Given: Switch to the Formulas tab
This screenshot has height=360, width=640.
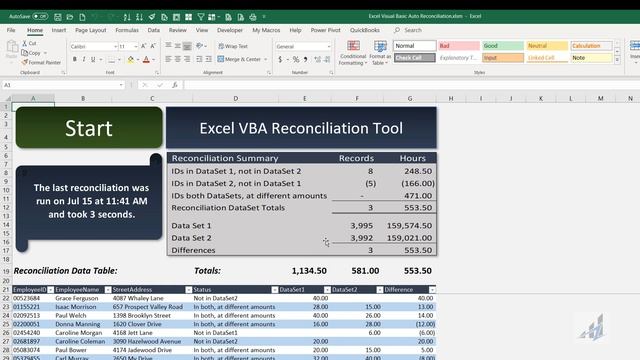Looking at the screenshot, I should pyautogui.click(x=127, y=30).
